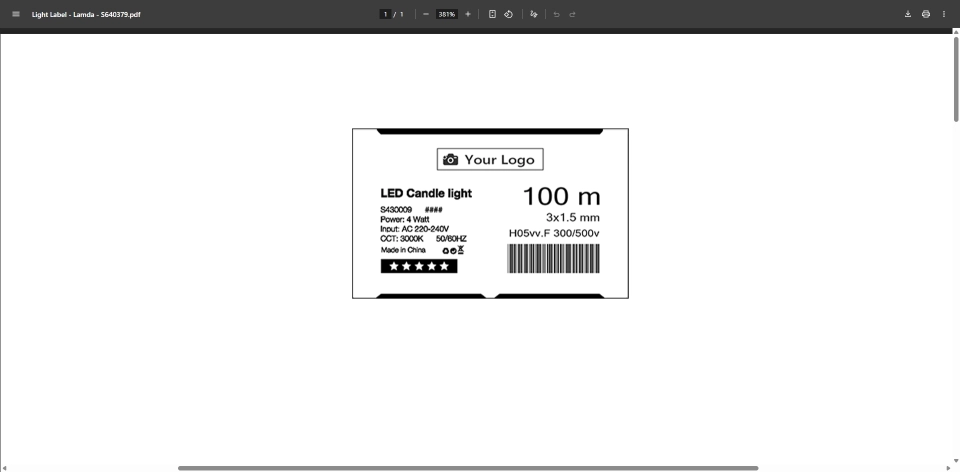
Task: Click the recycling symbols on the label
Action: tap(453, 250)
